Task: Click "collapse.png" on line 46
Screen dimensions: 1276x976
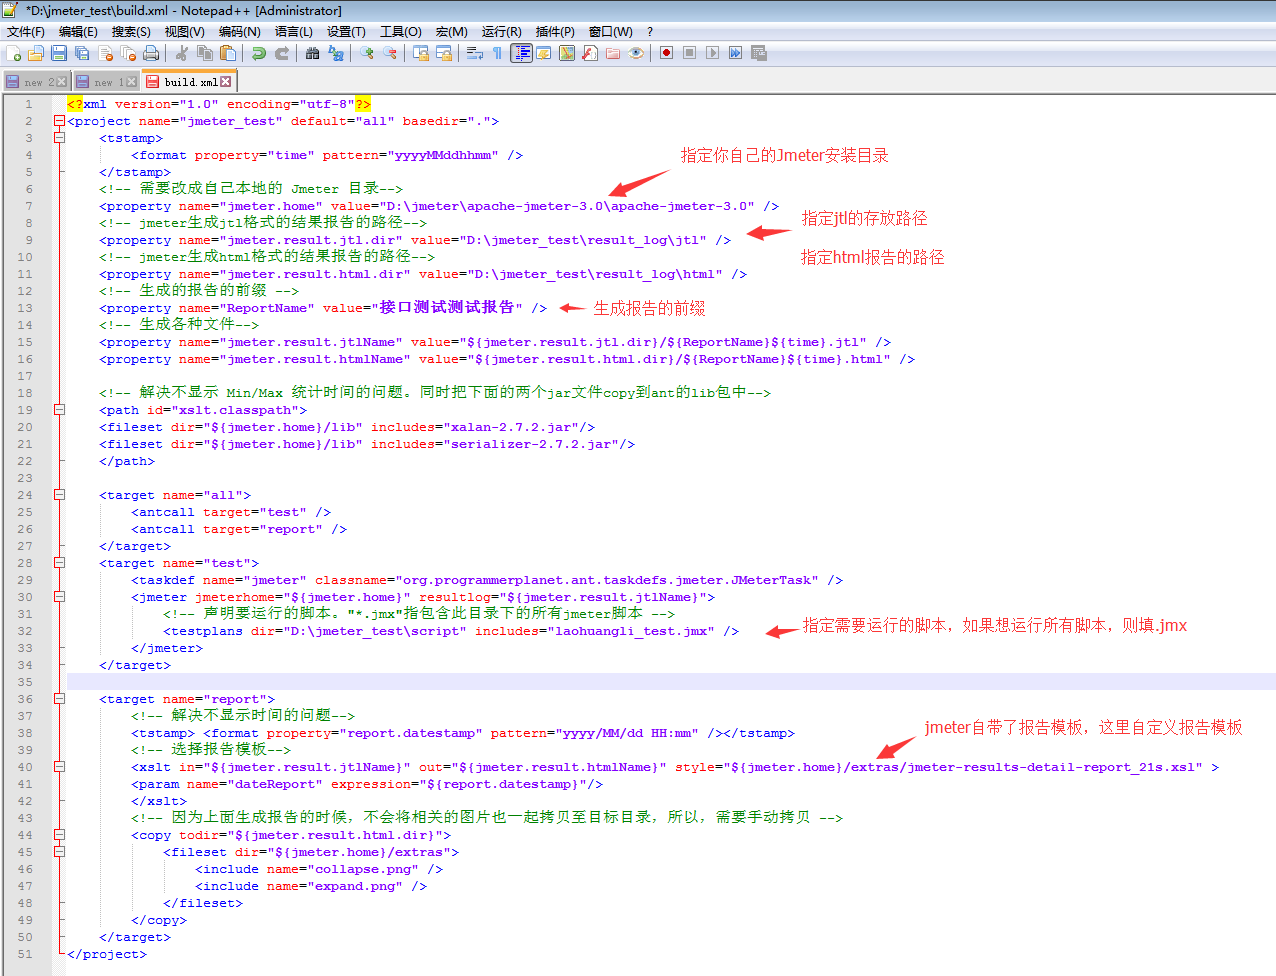Action: click(362, 869)
